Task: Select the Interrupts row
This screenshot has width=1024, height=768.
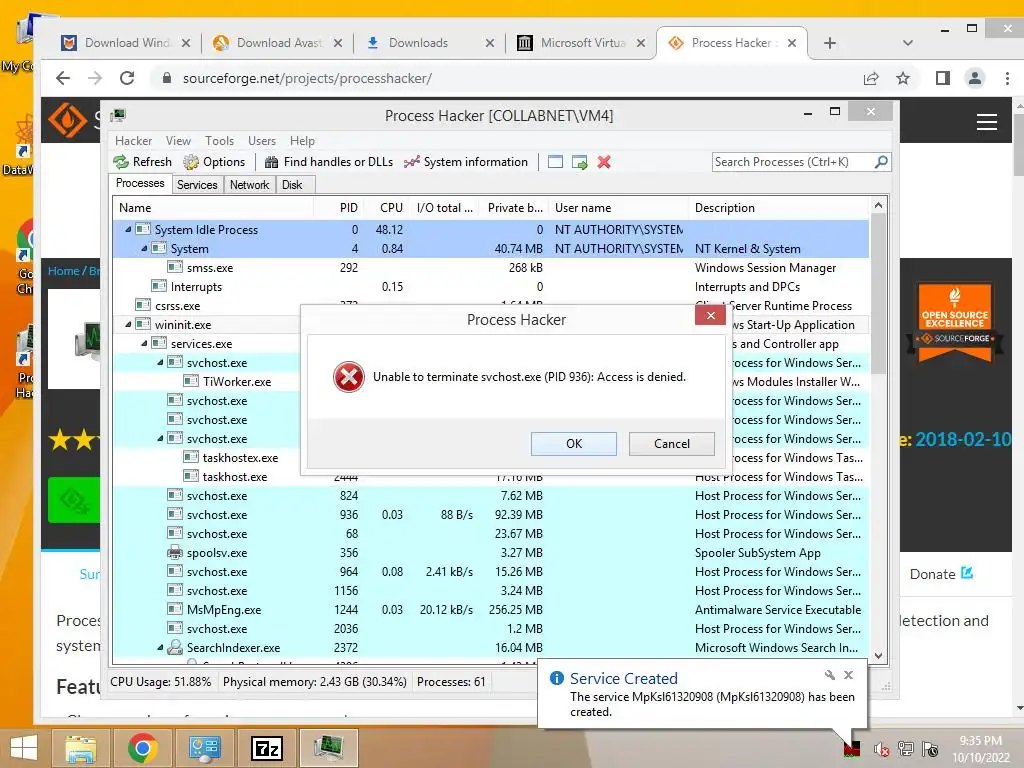Action: (x=491, y=286)
